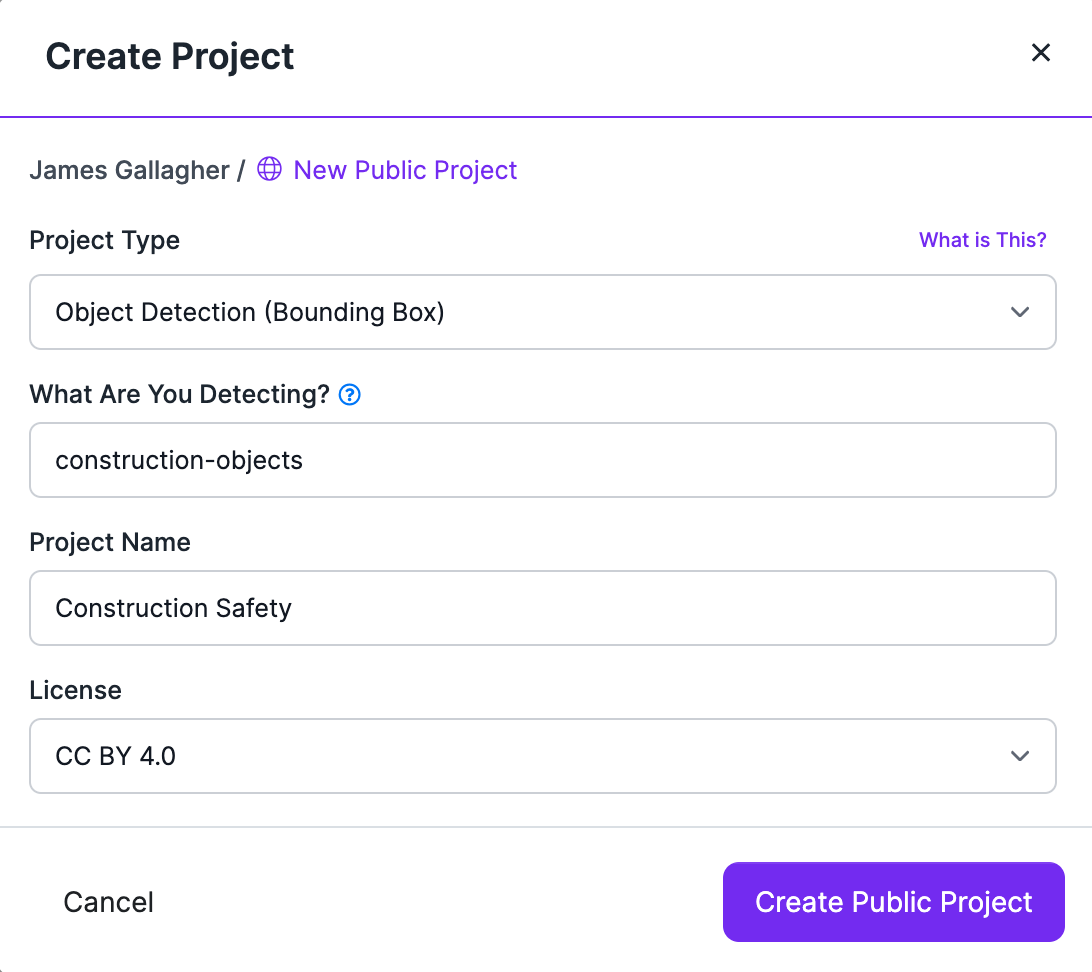1092x972 pixels.
Task: Open the Object Detection (Bounding Box) dropdown
Action: pyautogui.click(x=543, y=312)
